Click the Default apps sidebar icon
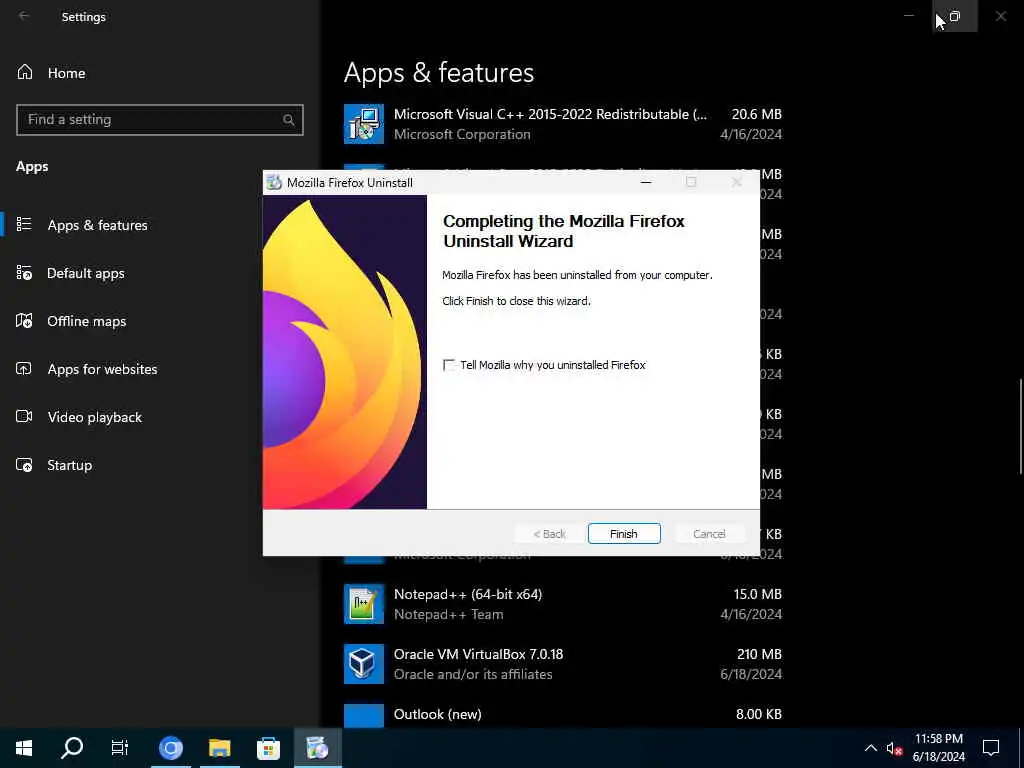 click(x=24, y=273)
